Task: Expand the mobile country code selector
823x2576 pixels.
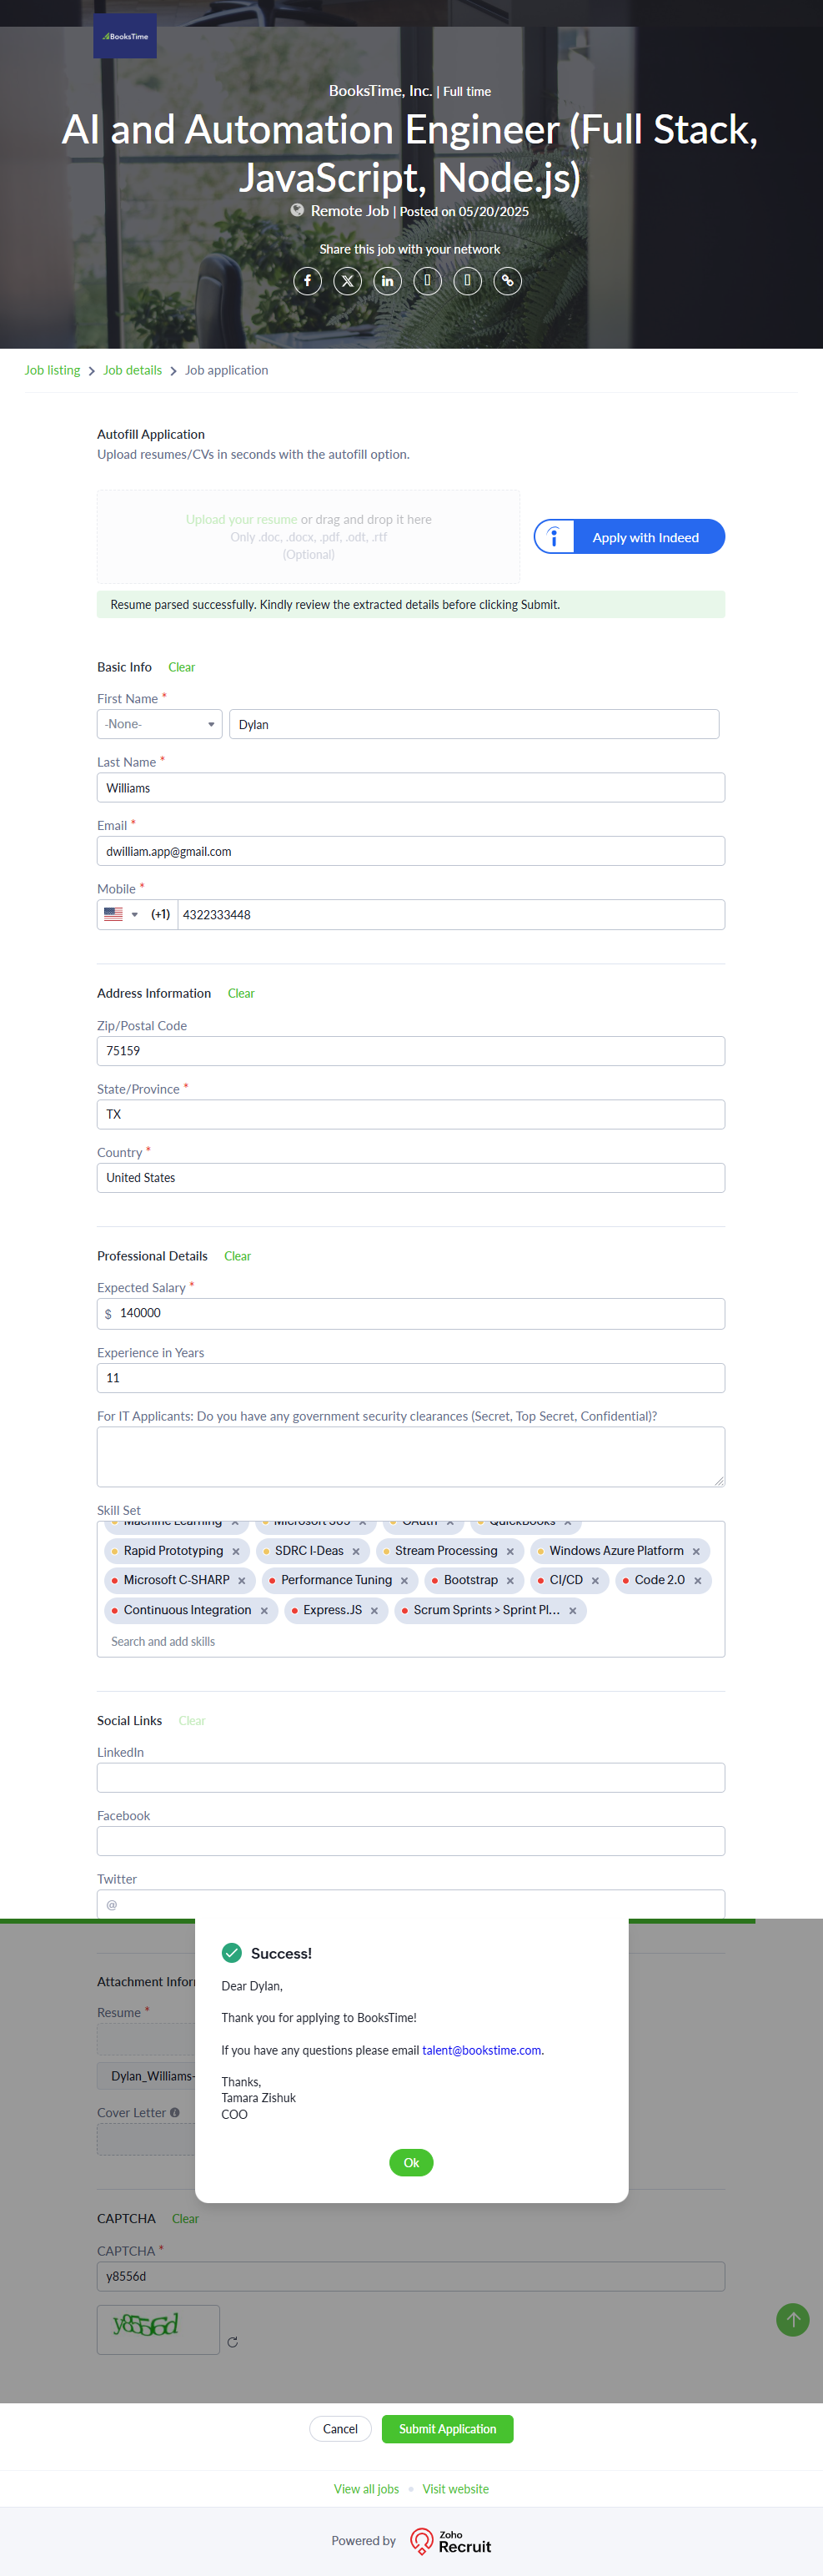Action: point(121,915)
